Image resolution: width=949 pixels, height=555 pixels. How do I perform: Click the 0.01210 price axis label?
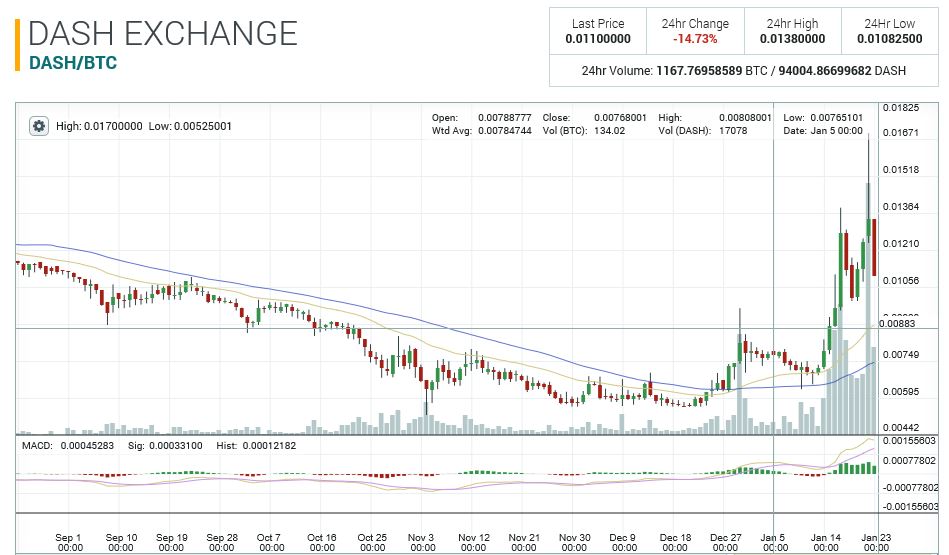901,243
